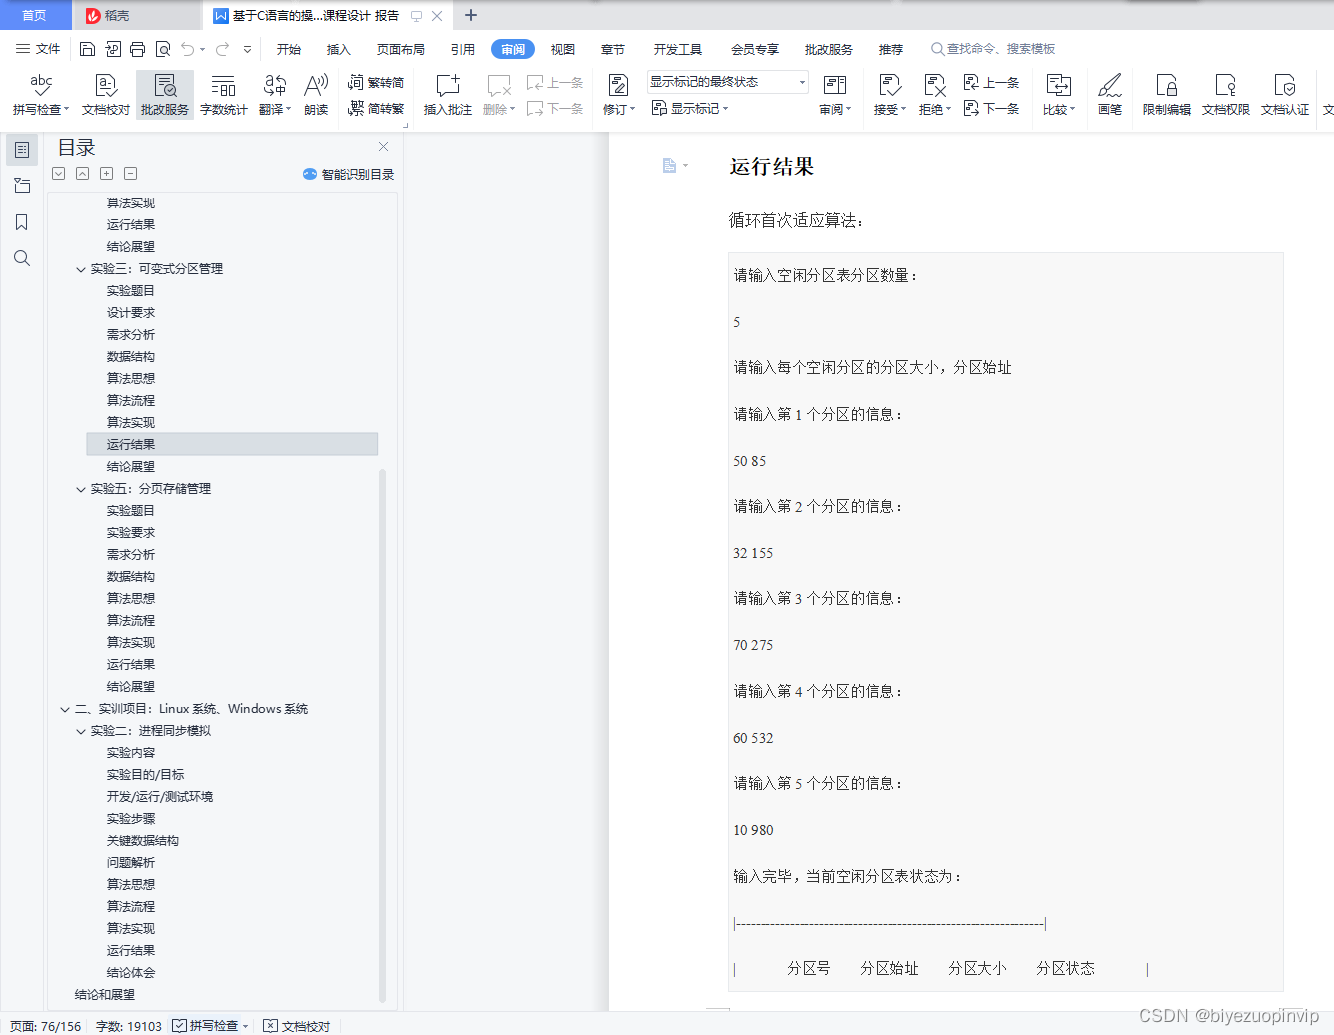Image resolution: width=1334 pixels, height=1035 pixels.
Task: Select 结论和展望 at bottom of outline
Action: click(x=105, y=995)
